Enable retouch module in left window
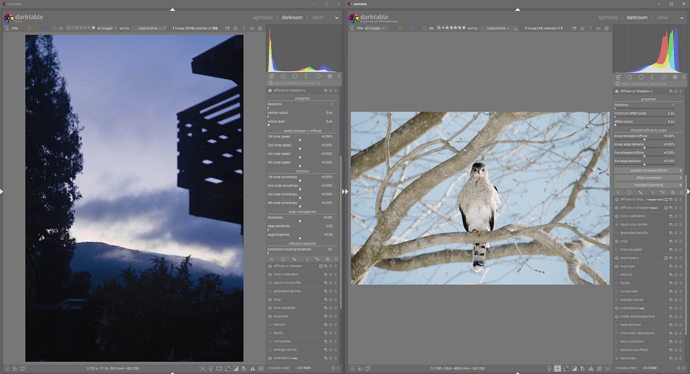Image resolution: width=690 pixels, height=374 pixels. [270, 325]
